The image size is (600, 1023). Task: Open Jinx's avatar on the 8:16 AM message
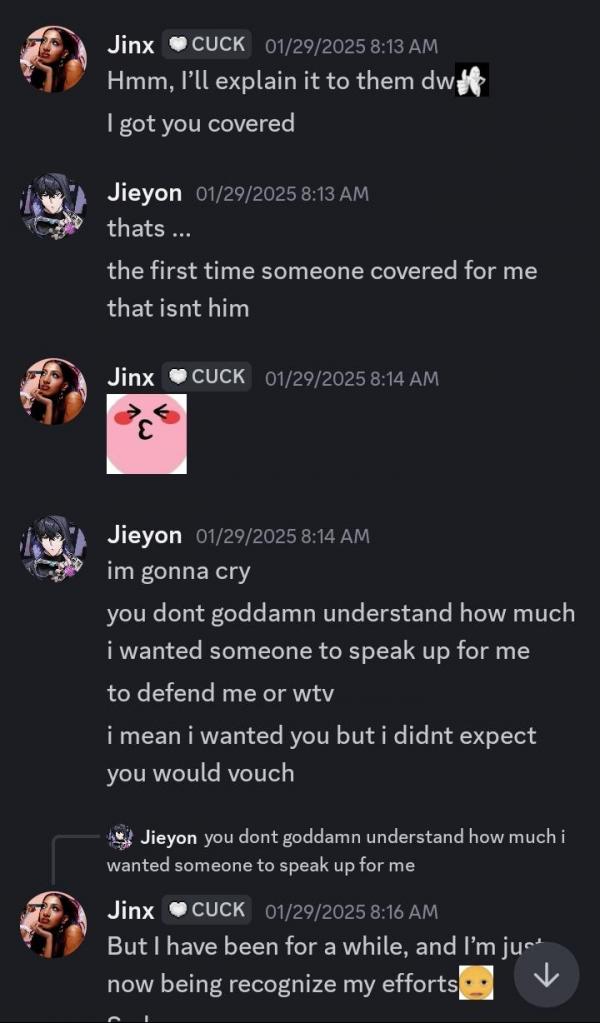pyautogui.click(x=53, y=924)
